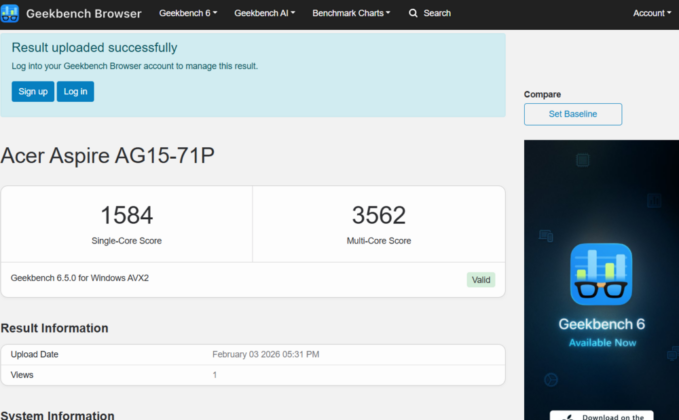Click the Log into your account message
The height and width of the screenshot is (420, 679).
coord(135,66)
